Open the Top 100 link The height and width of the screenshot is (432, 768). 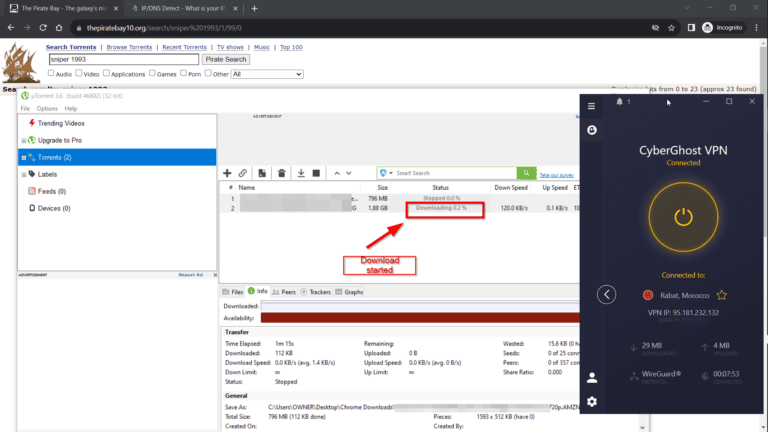(x=291, y=47)
